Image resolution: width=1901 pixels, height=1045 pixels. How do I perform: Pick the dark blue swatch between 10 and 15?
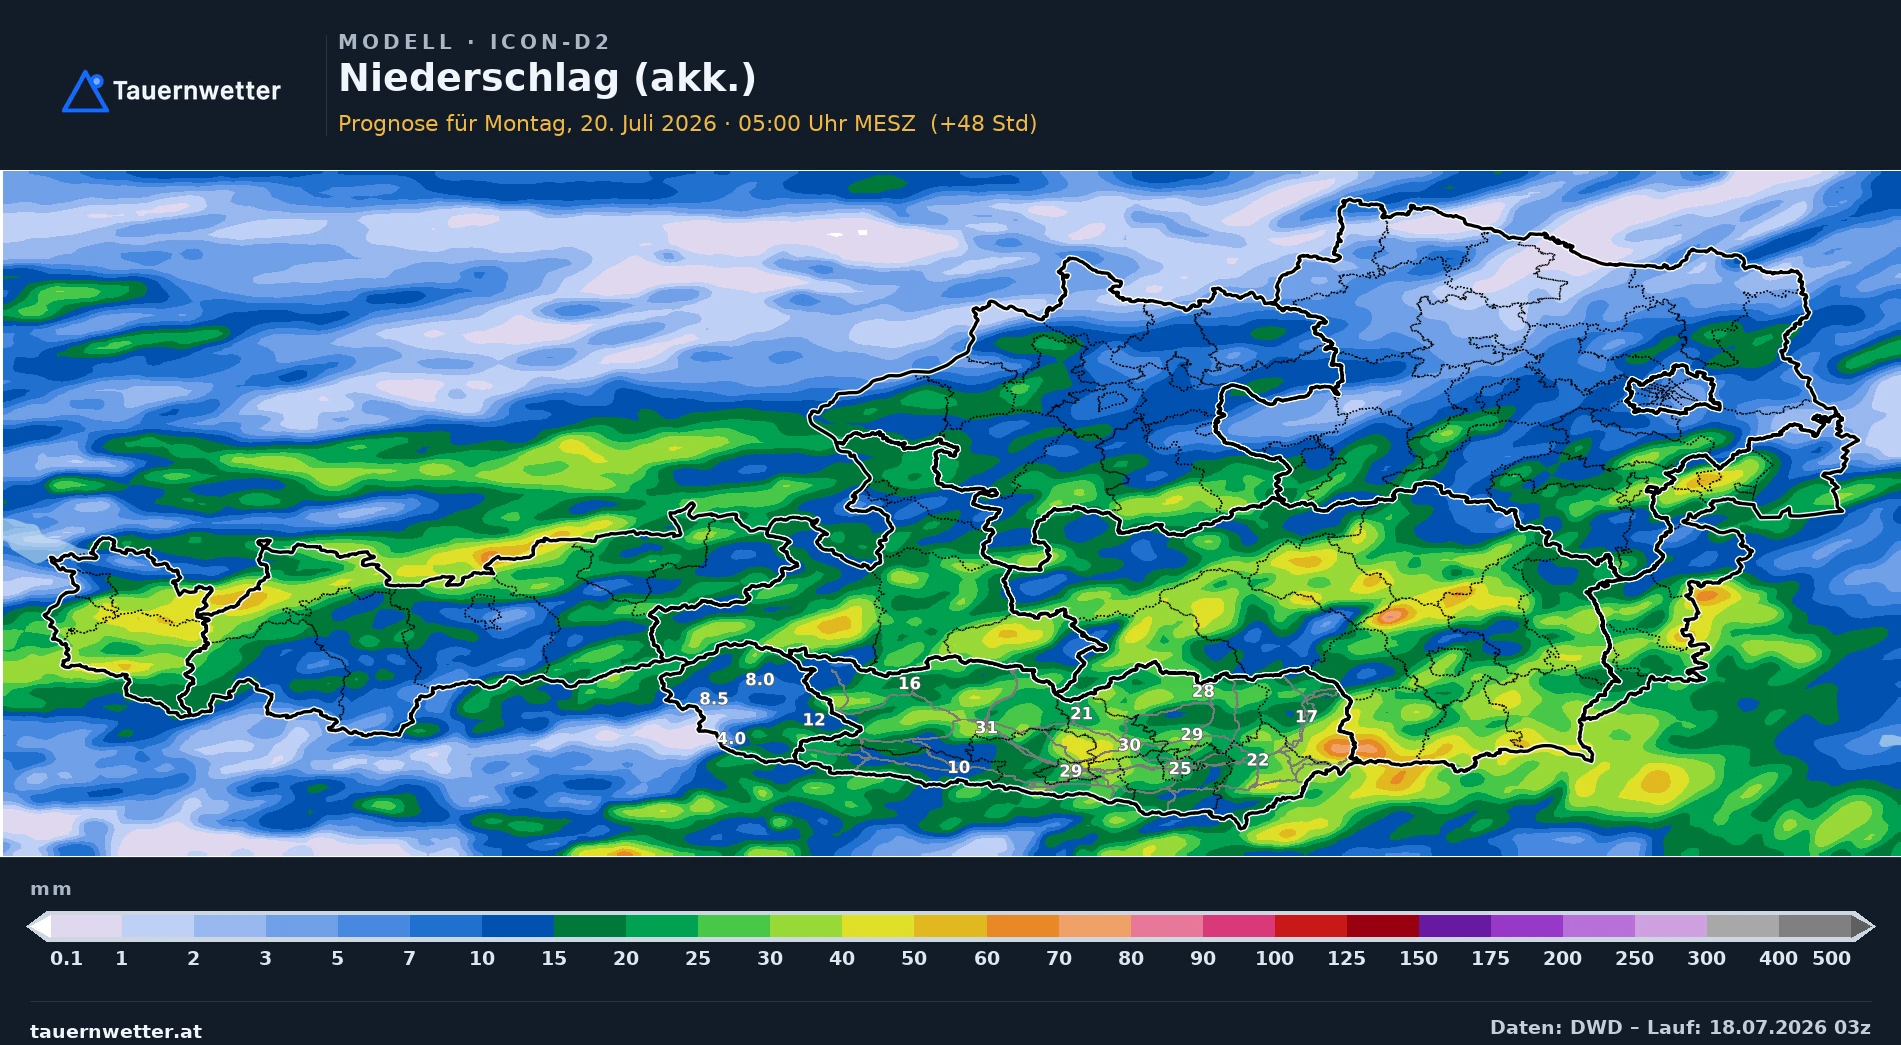[518, 926]
